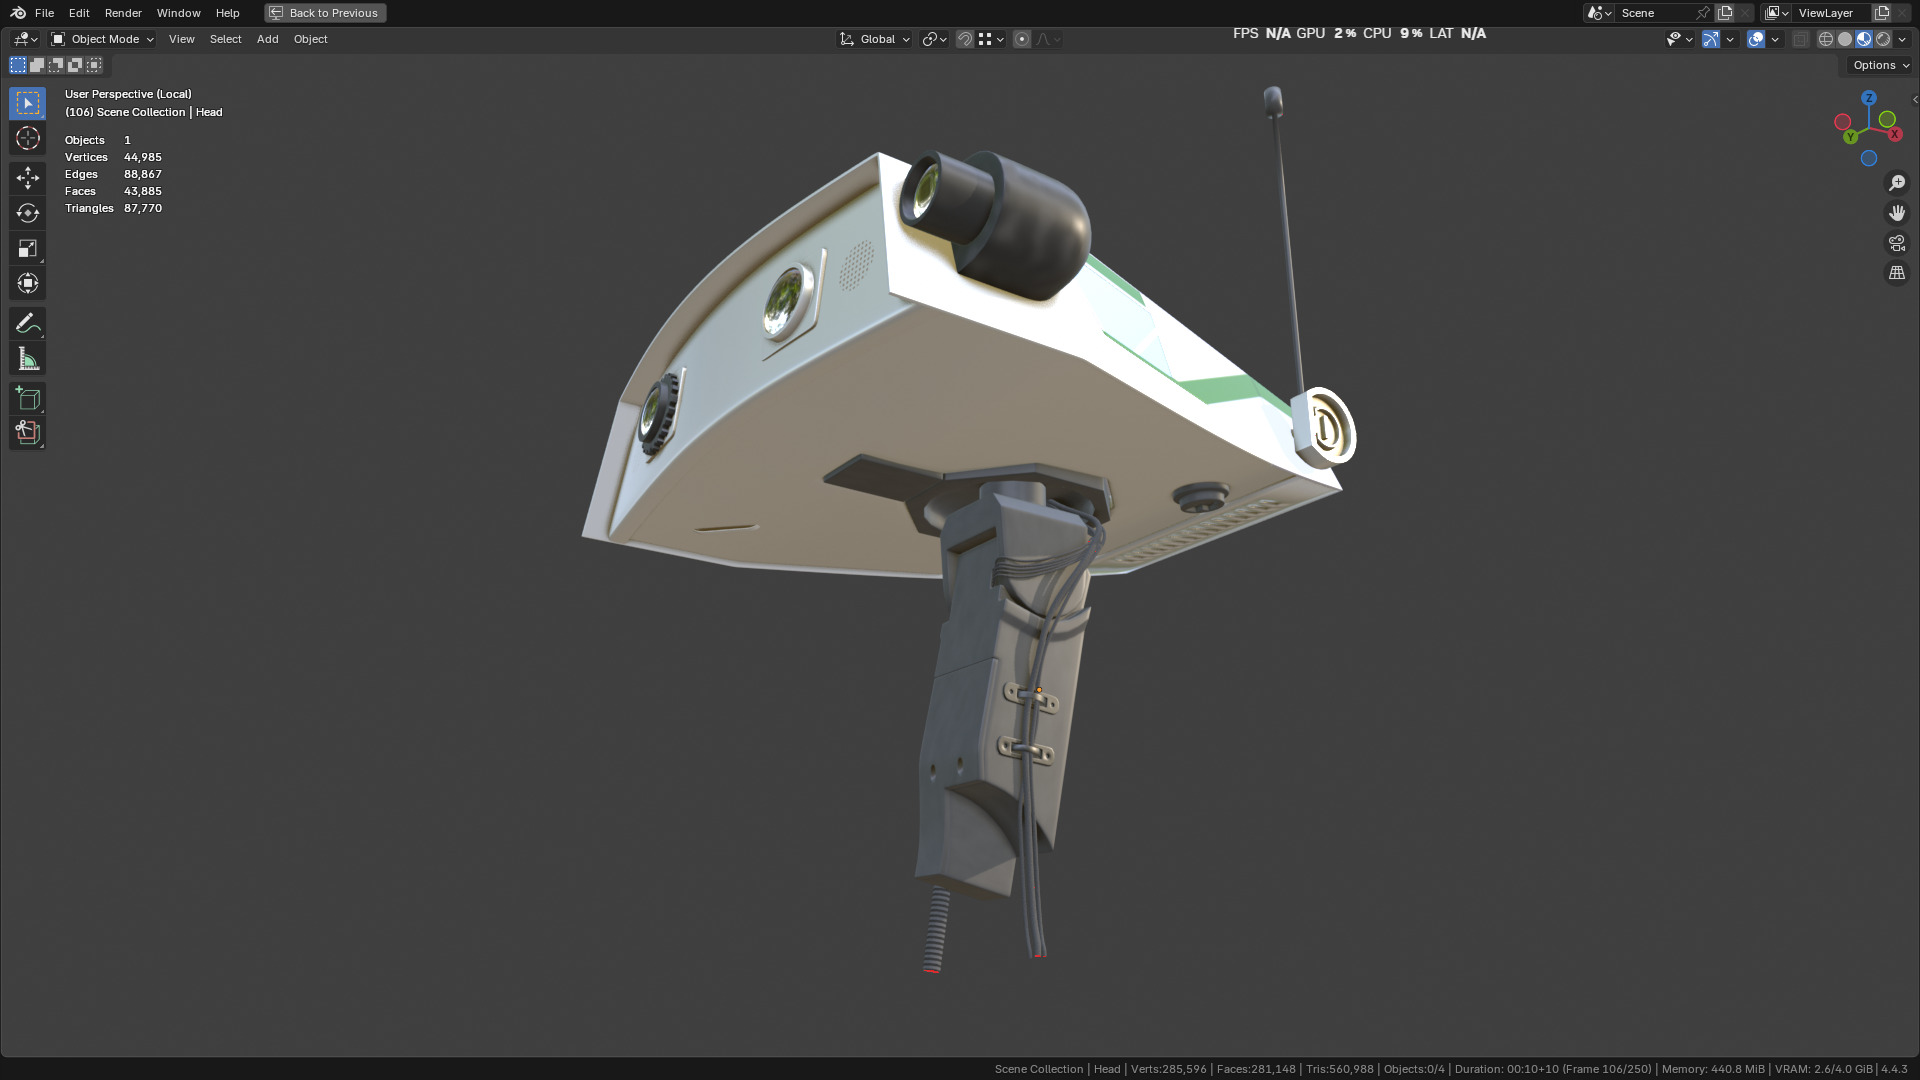Open the Help menu
Viewport: 1920px width, 1080px height.
click(x=227, y=13)
